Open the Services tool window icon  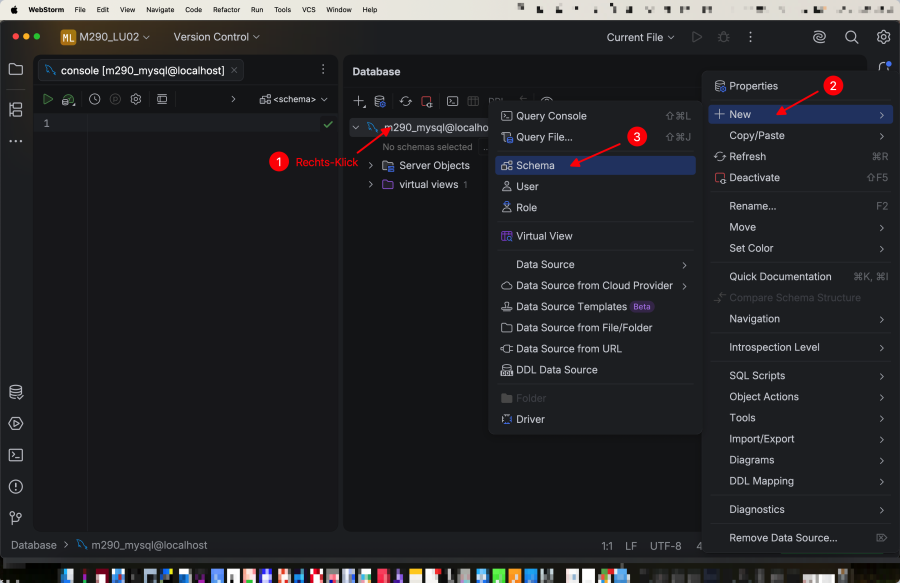16,423
